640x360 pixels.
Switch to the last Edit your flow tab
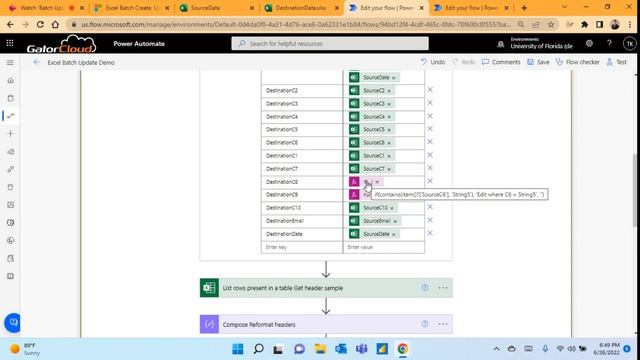click(x=471, y=8)
